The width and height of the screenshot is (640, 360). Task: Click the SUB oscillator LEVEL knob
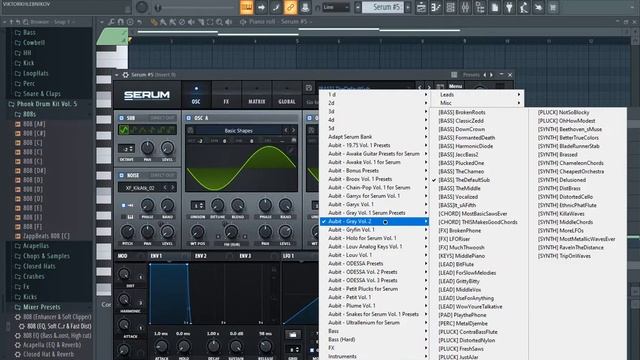click(167, 148)
